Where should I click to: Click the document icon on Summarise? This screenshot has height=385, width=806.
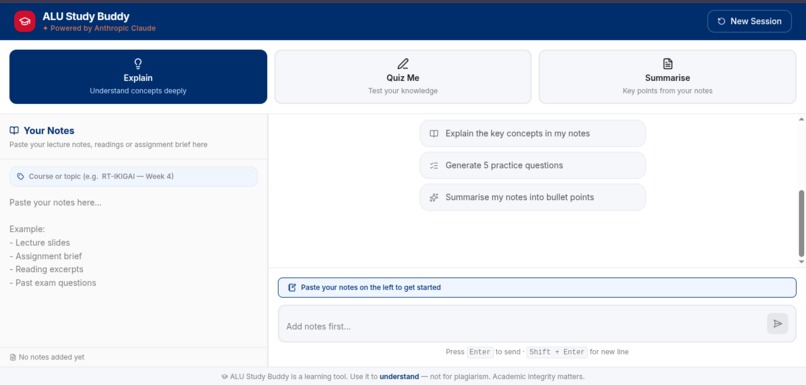click(x=667, y=64)
